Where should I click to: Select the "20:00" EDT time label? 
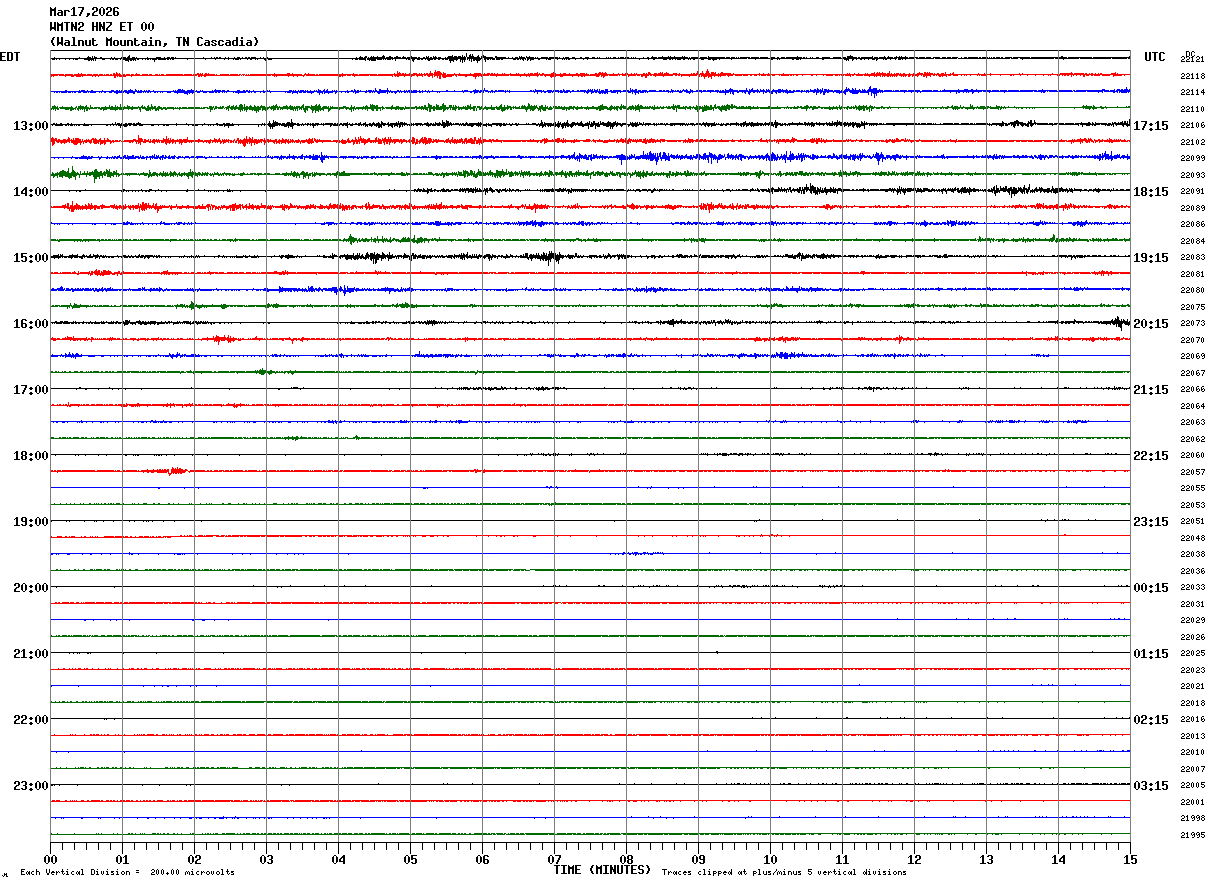click(x=30, y=588)
